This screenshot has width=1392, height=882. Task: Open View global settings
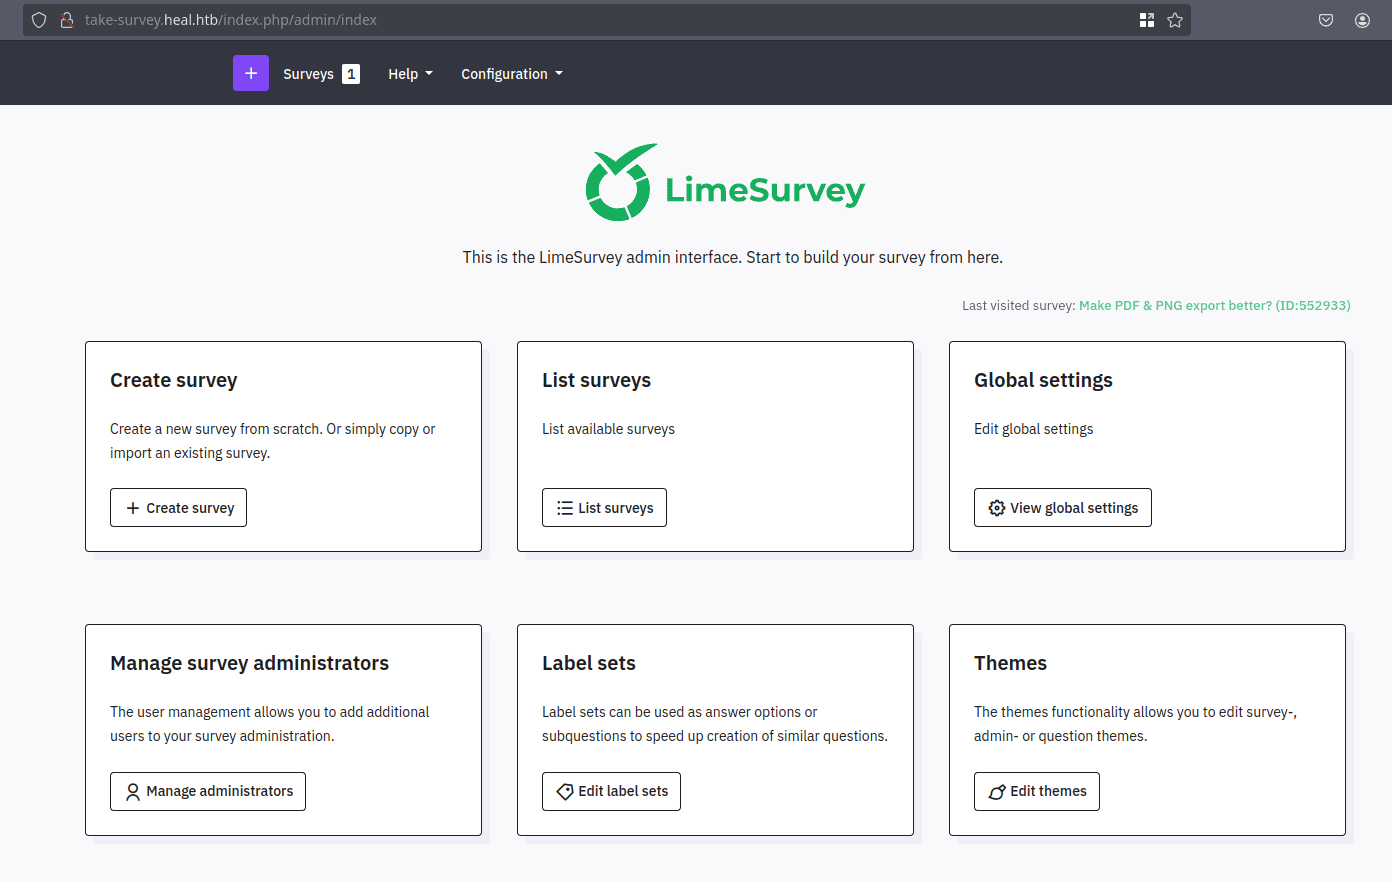point(1062,508)
